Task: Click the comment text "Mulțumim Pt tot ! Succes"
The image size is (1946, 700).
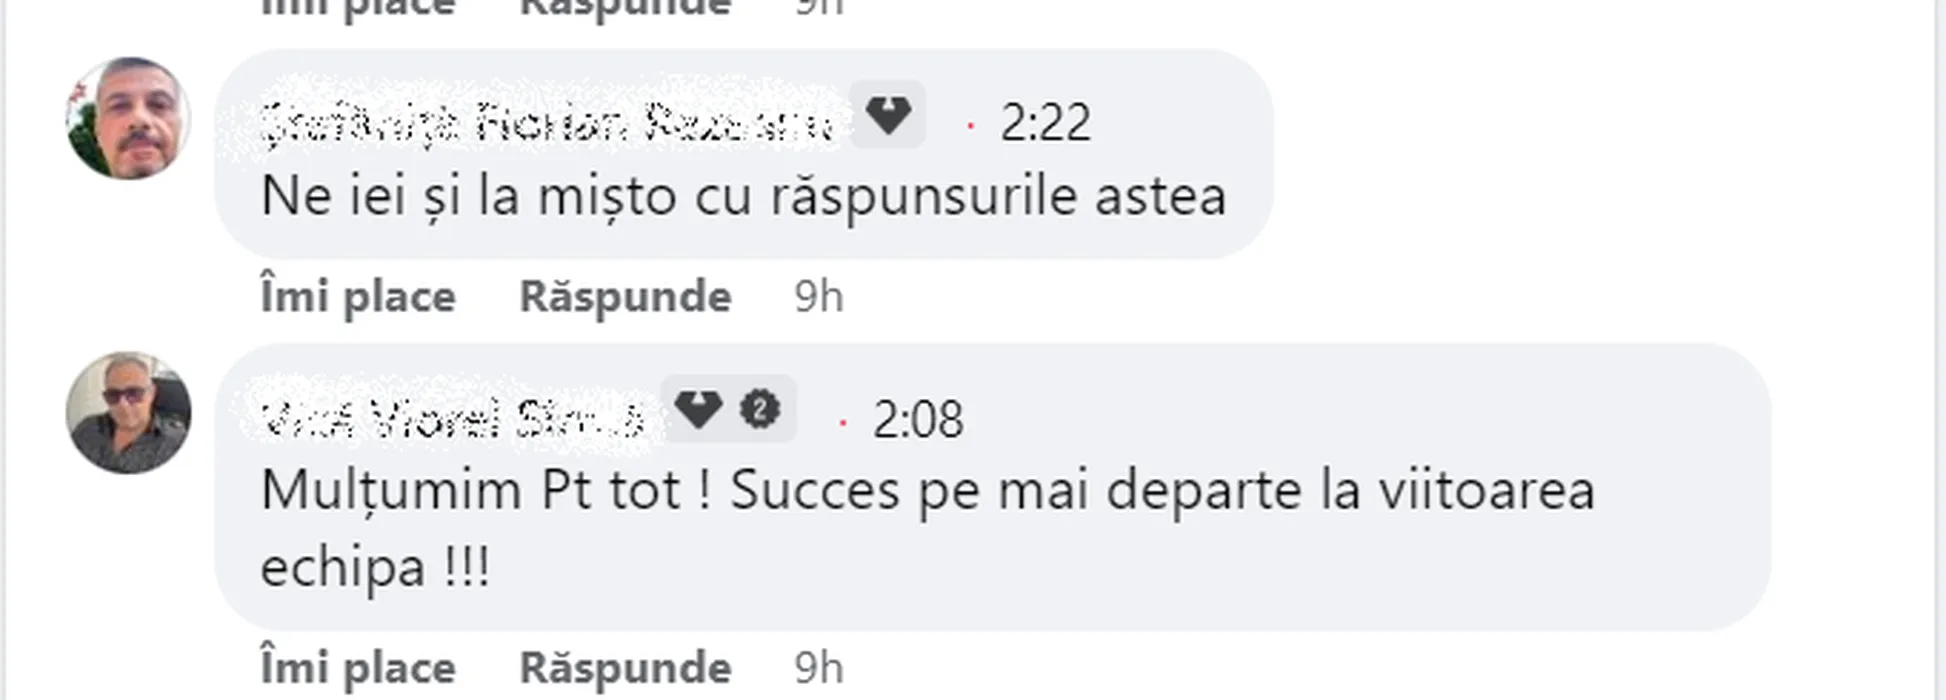Action: pos(926,491)
